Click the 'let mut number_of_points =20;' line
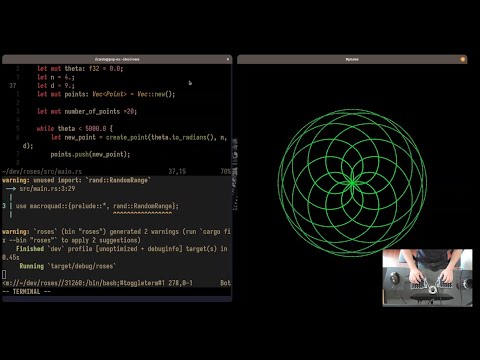480x360 pixels. [x=87, y=111]
